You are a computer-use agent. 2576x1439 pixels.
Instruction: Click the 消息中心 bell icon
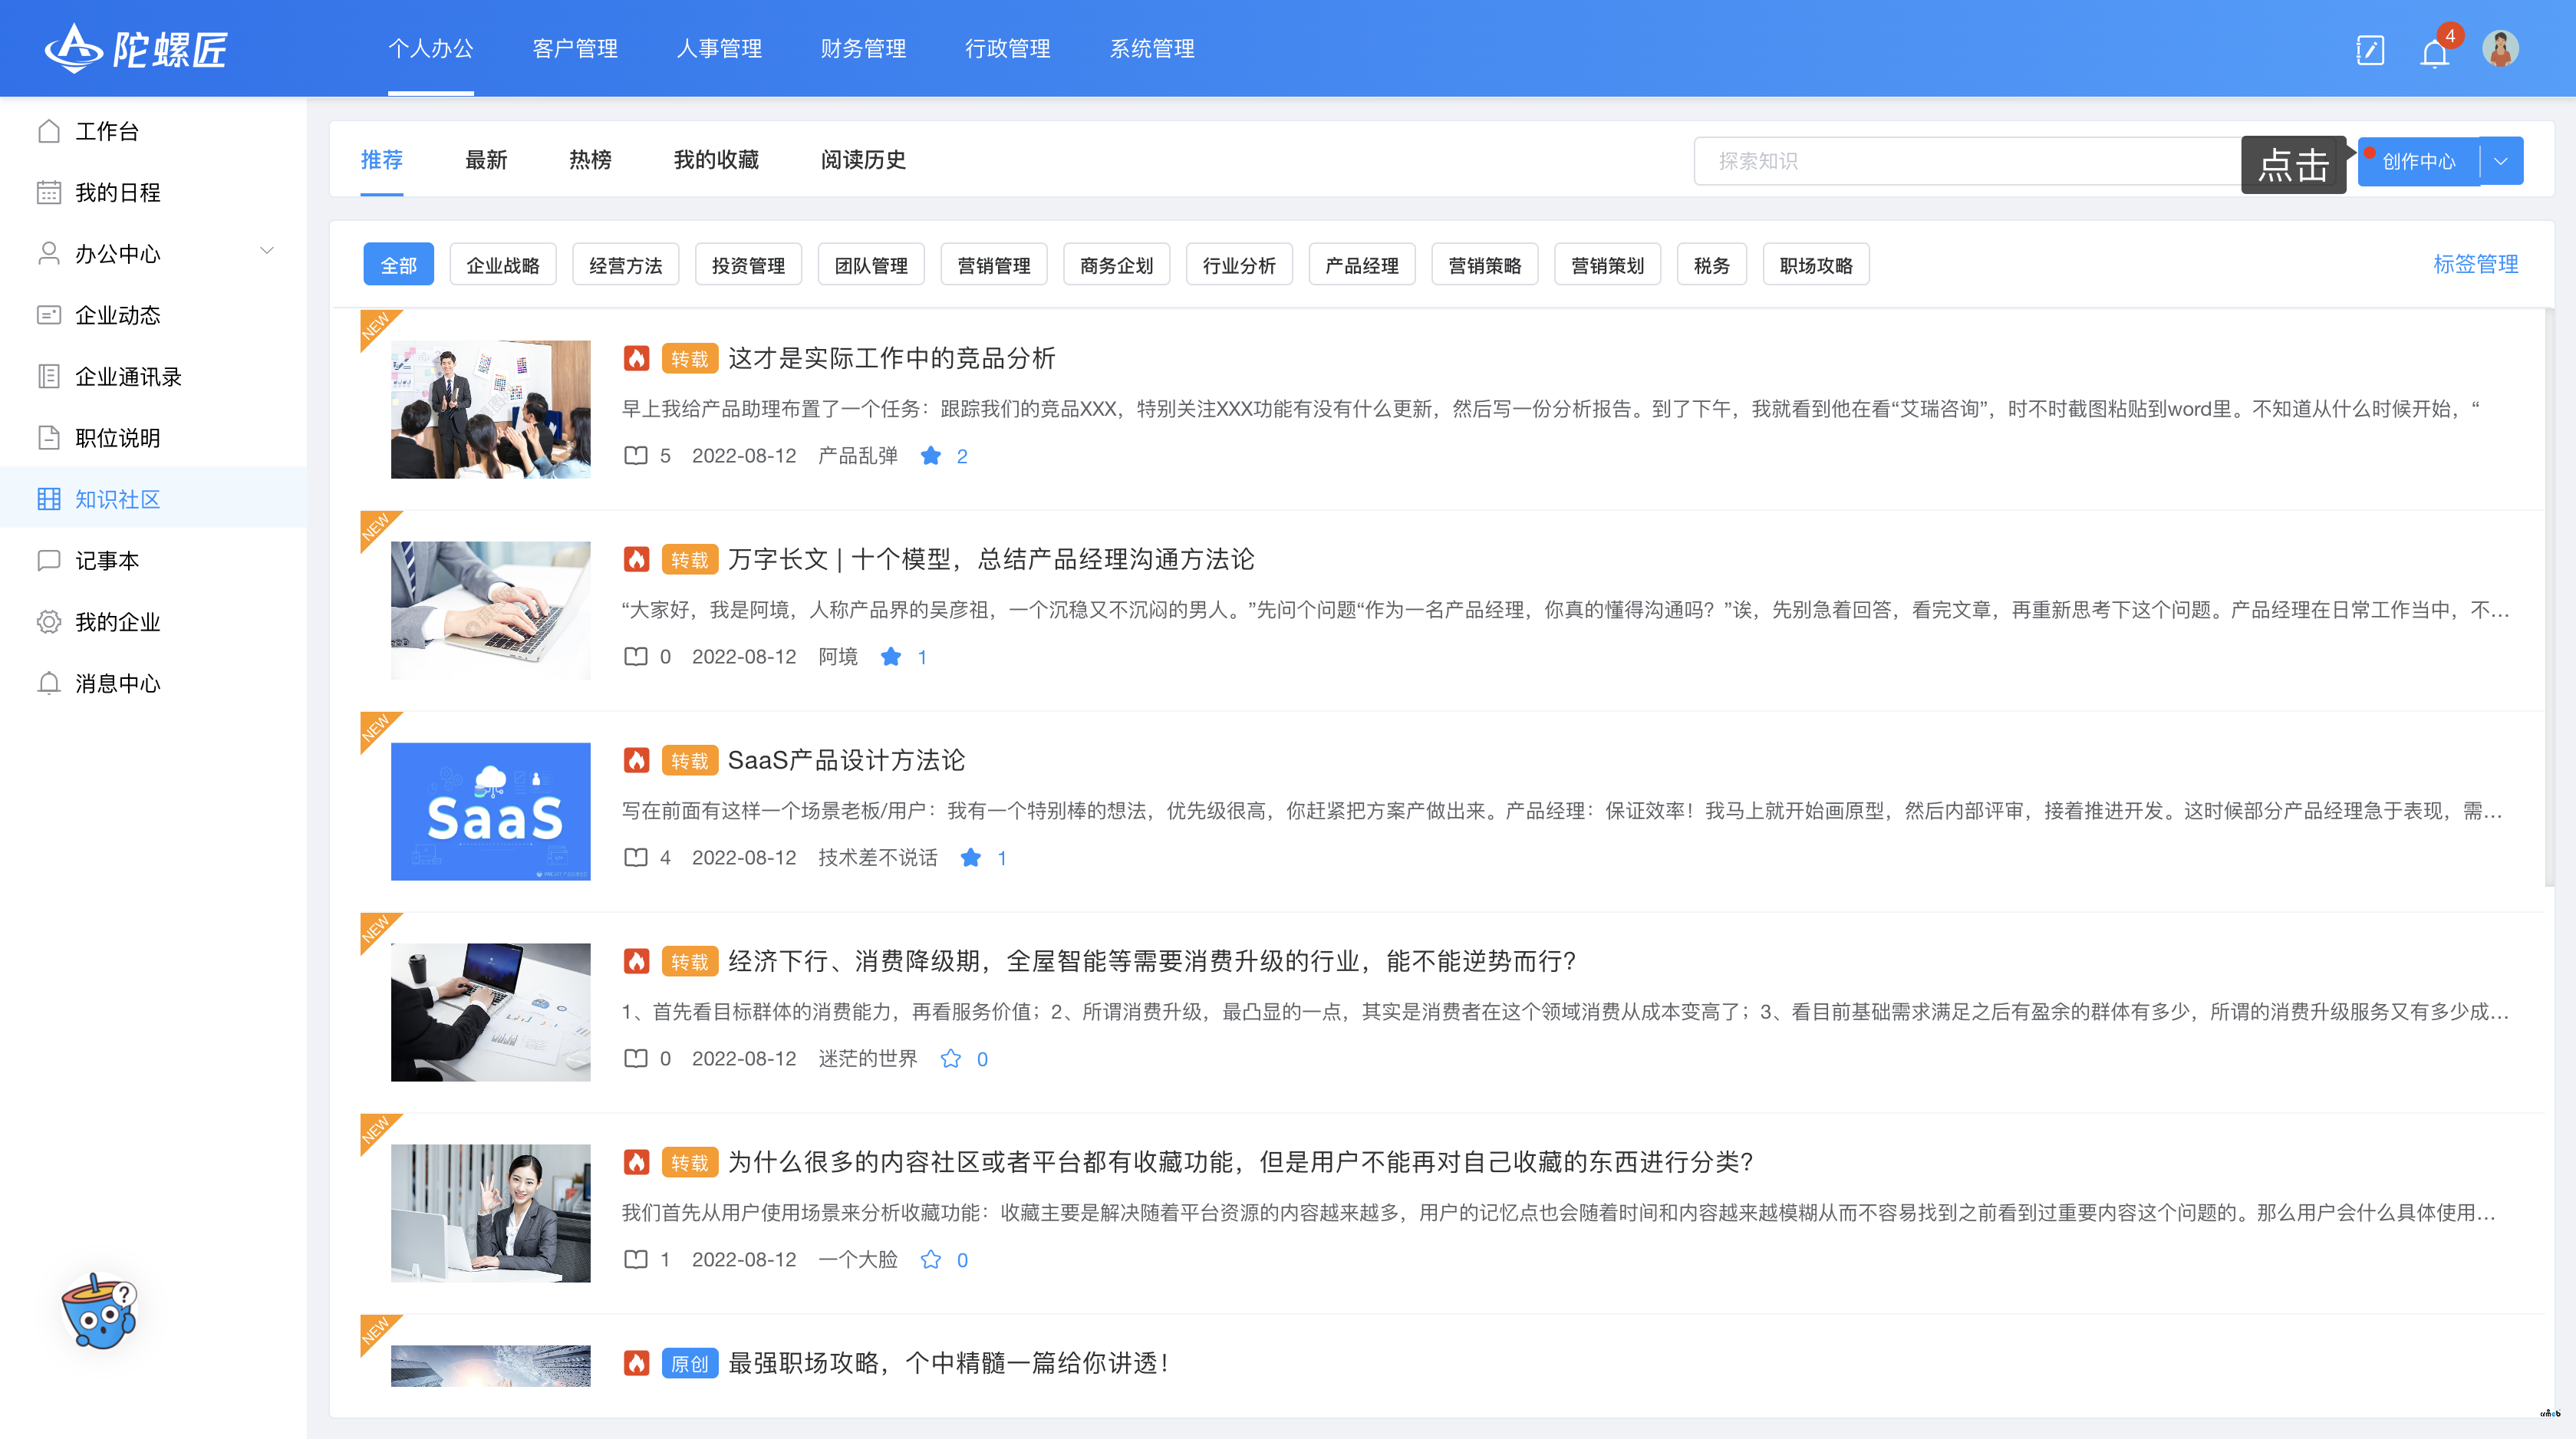(49, 683)
